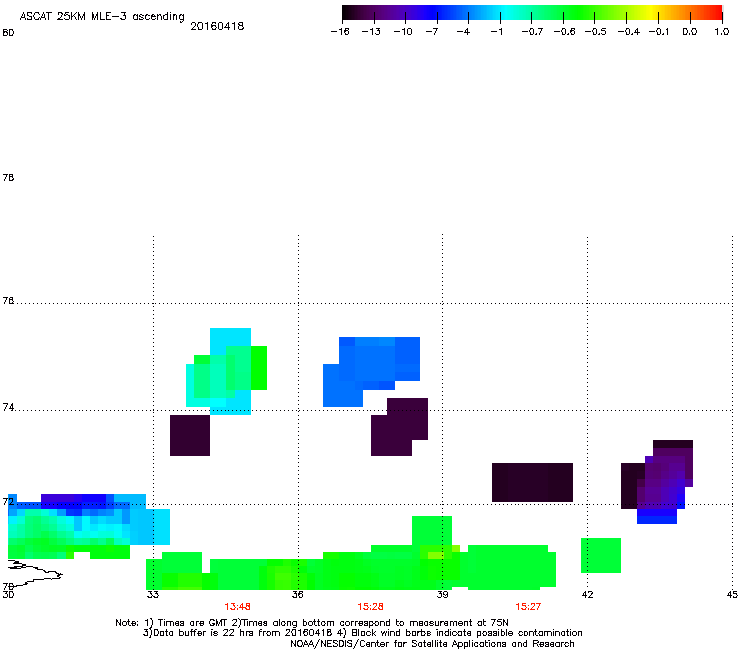Click the longitude label 33

(x=152, y=594)
